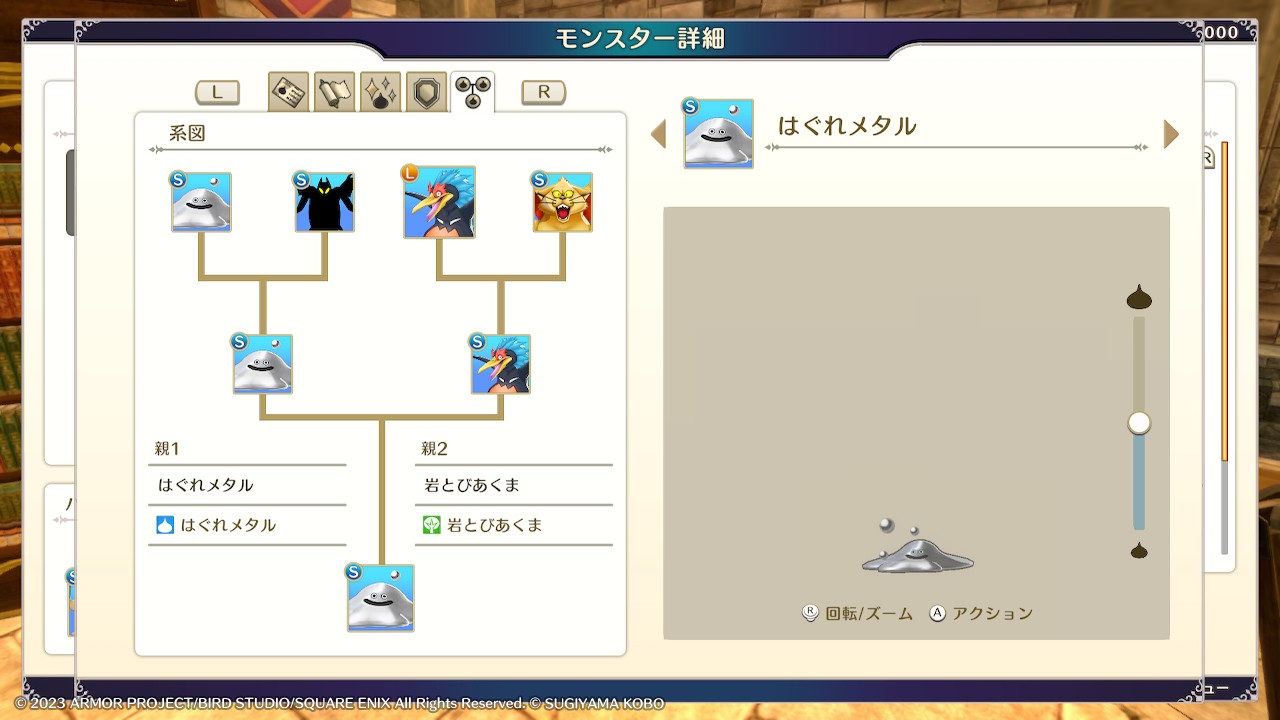Click the R shoulder button

[544, 92]
